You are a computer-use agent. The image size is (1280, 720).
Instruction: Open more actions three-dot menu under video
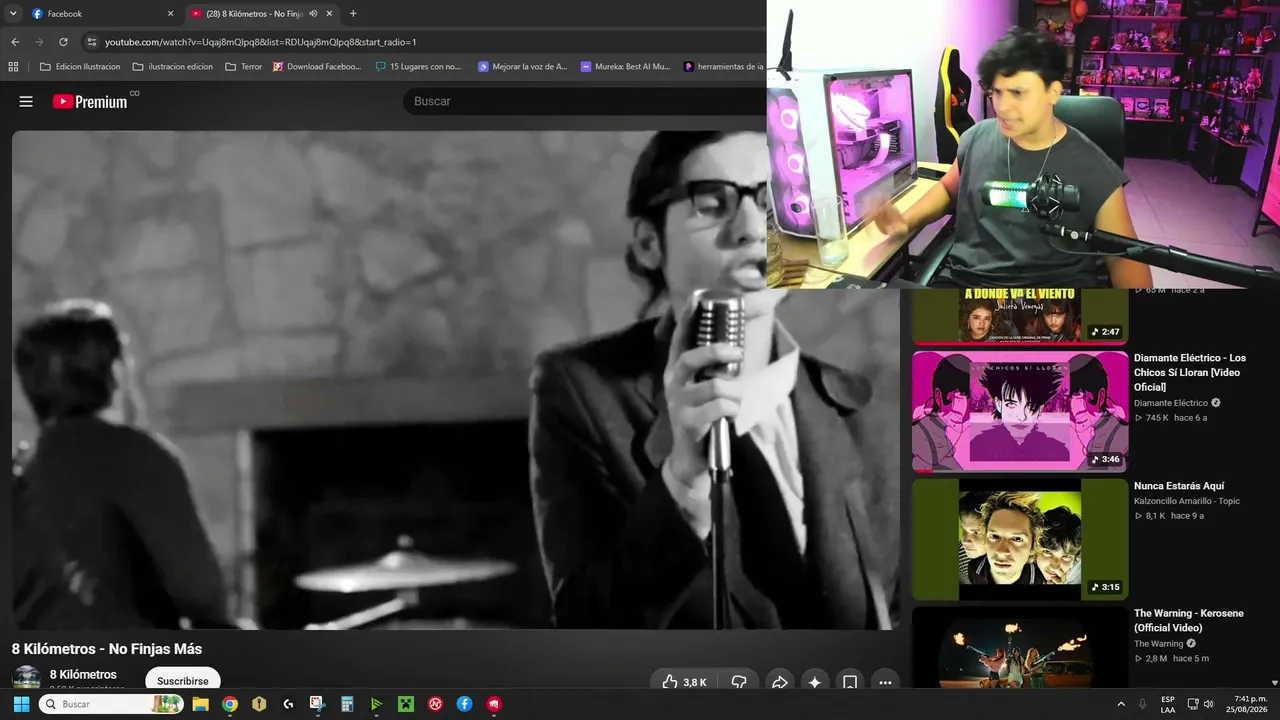pyautogui.click(x=885, y=682)
